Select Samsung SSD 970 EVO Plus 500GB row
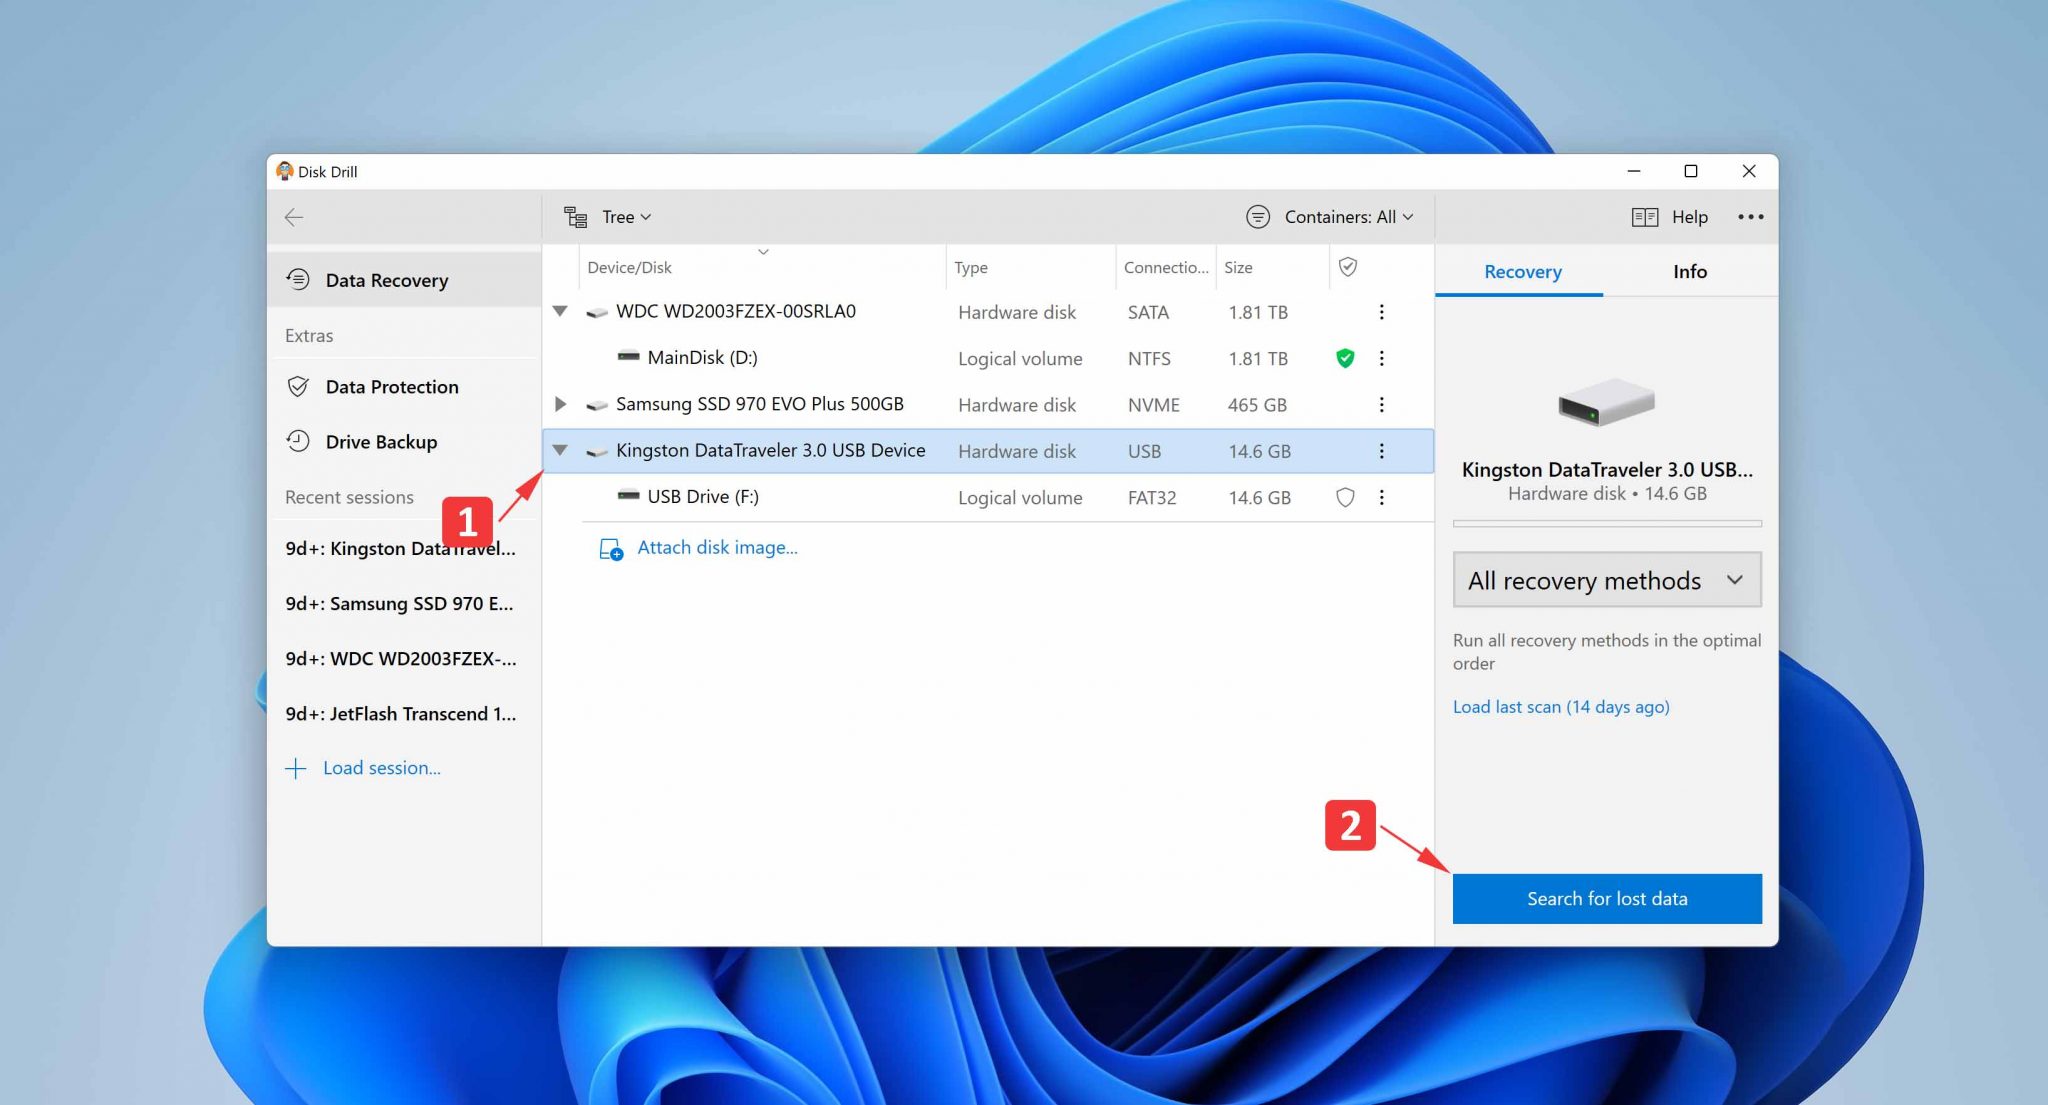Image resolution: width=2048 pixels, height=1105 pixels. pyautogui.click(x=988, y=404)
